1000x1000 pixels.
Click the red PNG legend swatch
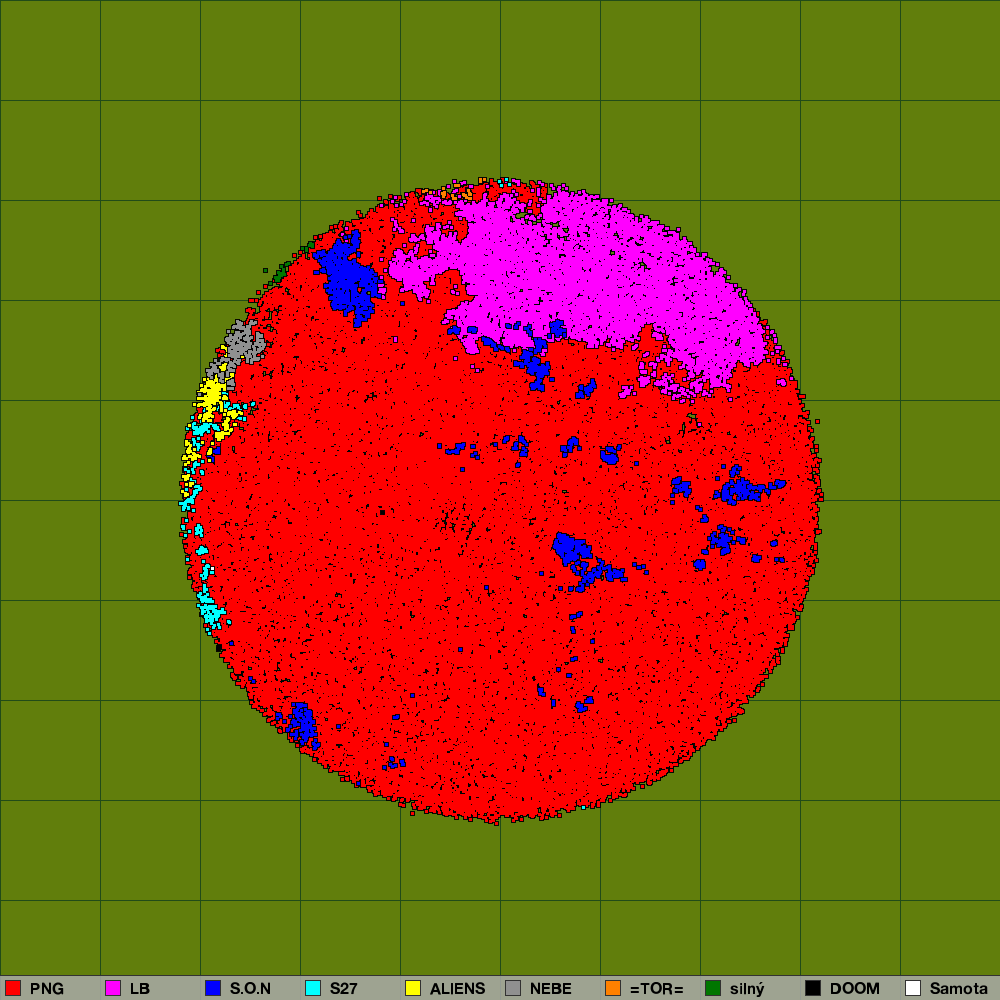coord(13,988)
